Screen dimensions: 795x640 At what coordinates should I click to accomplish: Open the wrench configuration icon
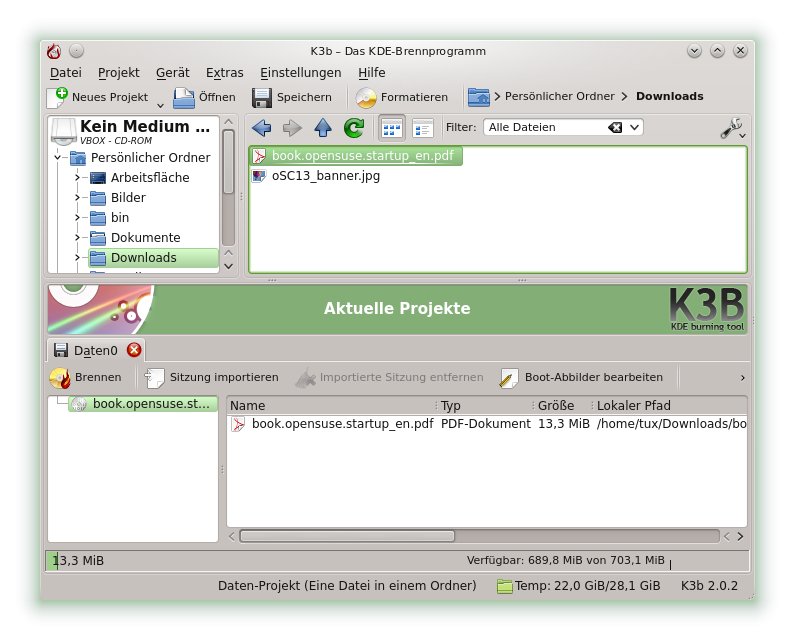click(x=730, y=128)
